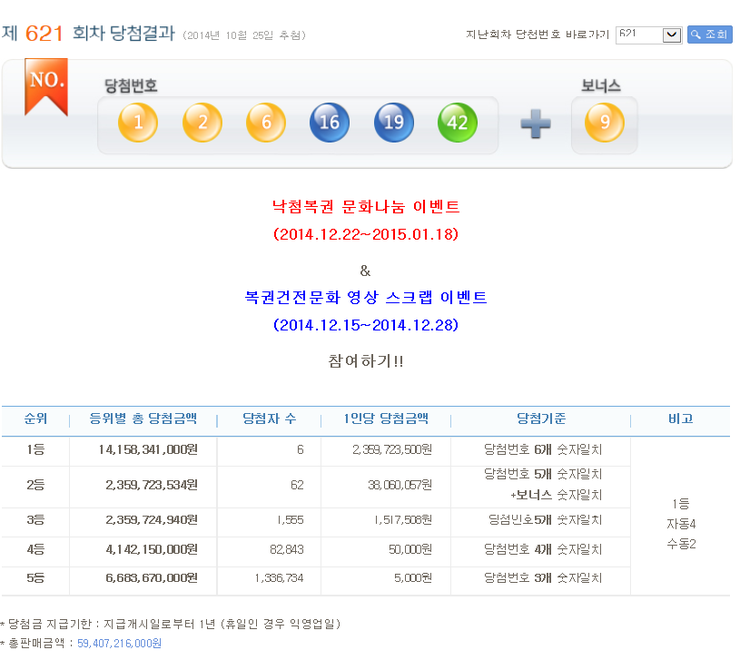The width and height of the screenshot is (740, 660).
Task: Click total prize 2,359,723,534원
Action: click(151, 485)
